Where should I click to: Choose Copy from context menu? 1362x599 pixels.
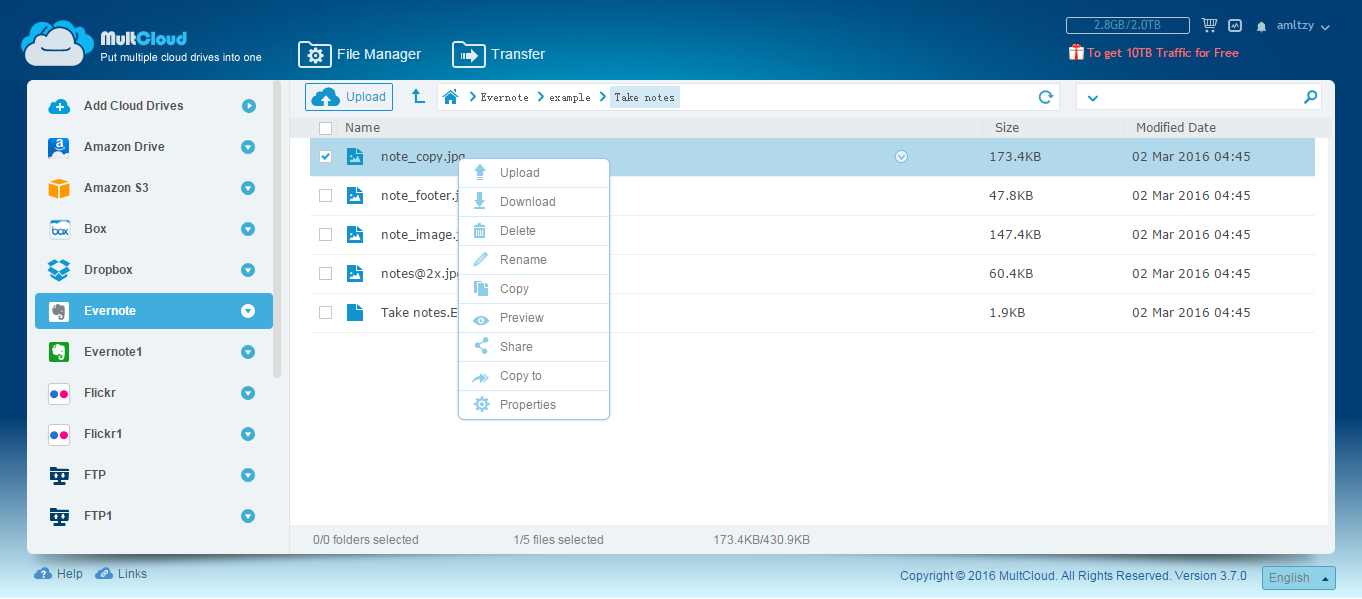pyautogui.click(x=534, y=289)
